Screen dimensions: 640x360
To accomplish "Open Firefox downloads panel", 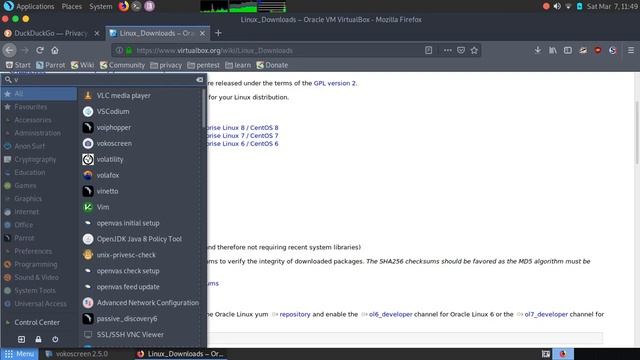I will [538, 50].
